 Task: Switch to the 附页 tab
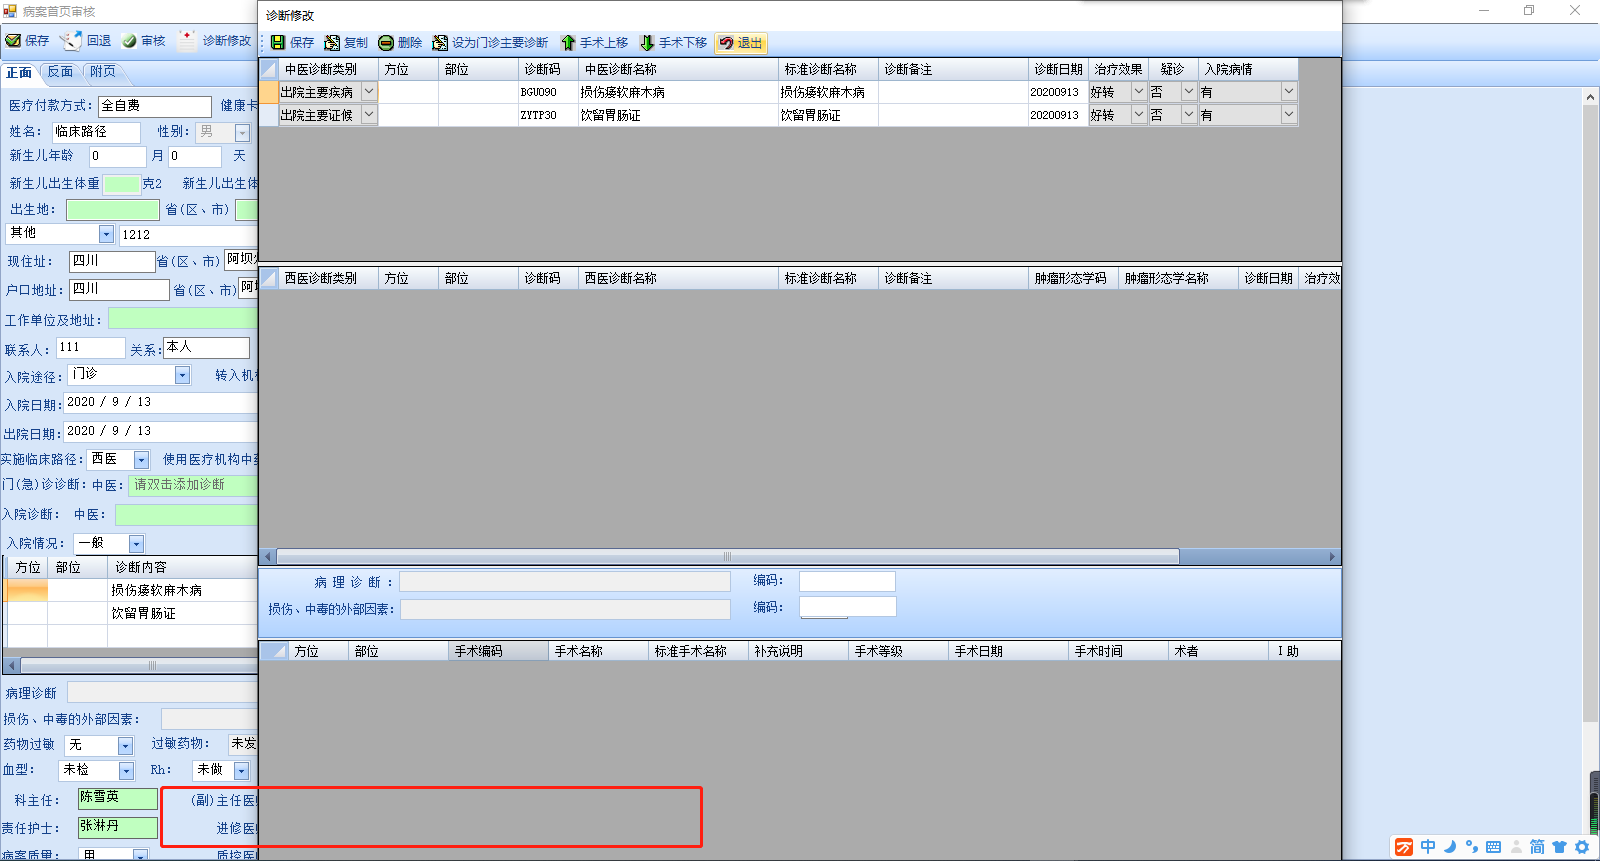click(x=103, y=73)
